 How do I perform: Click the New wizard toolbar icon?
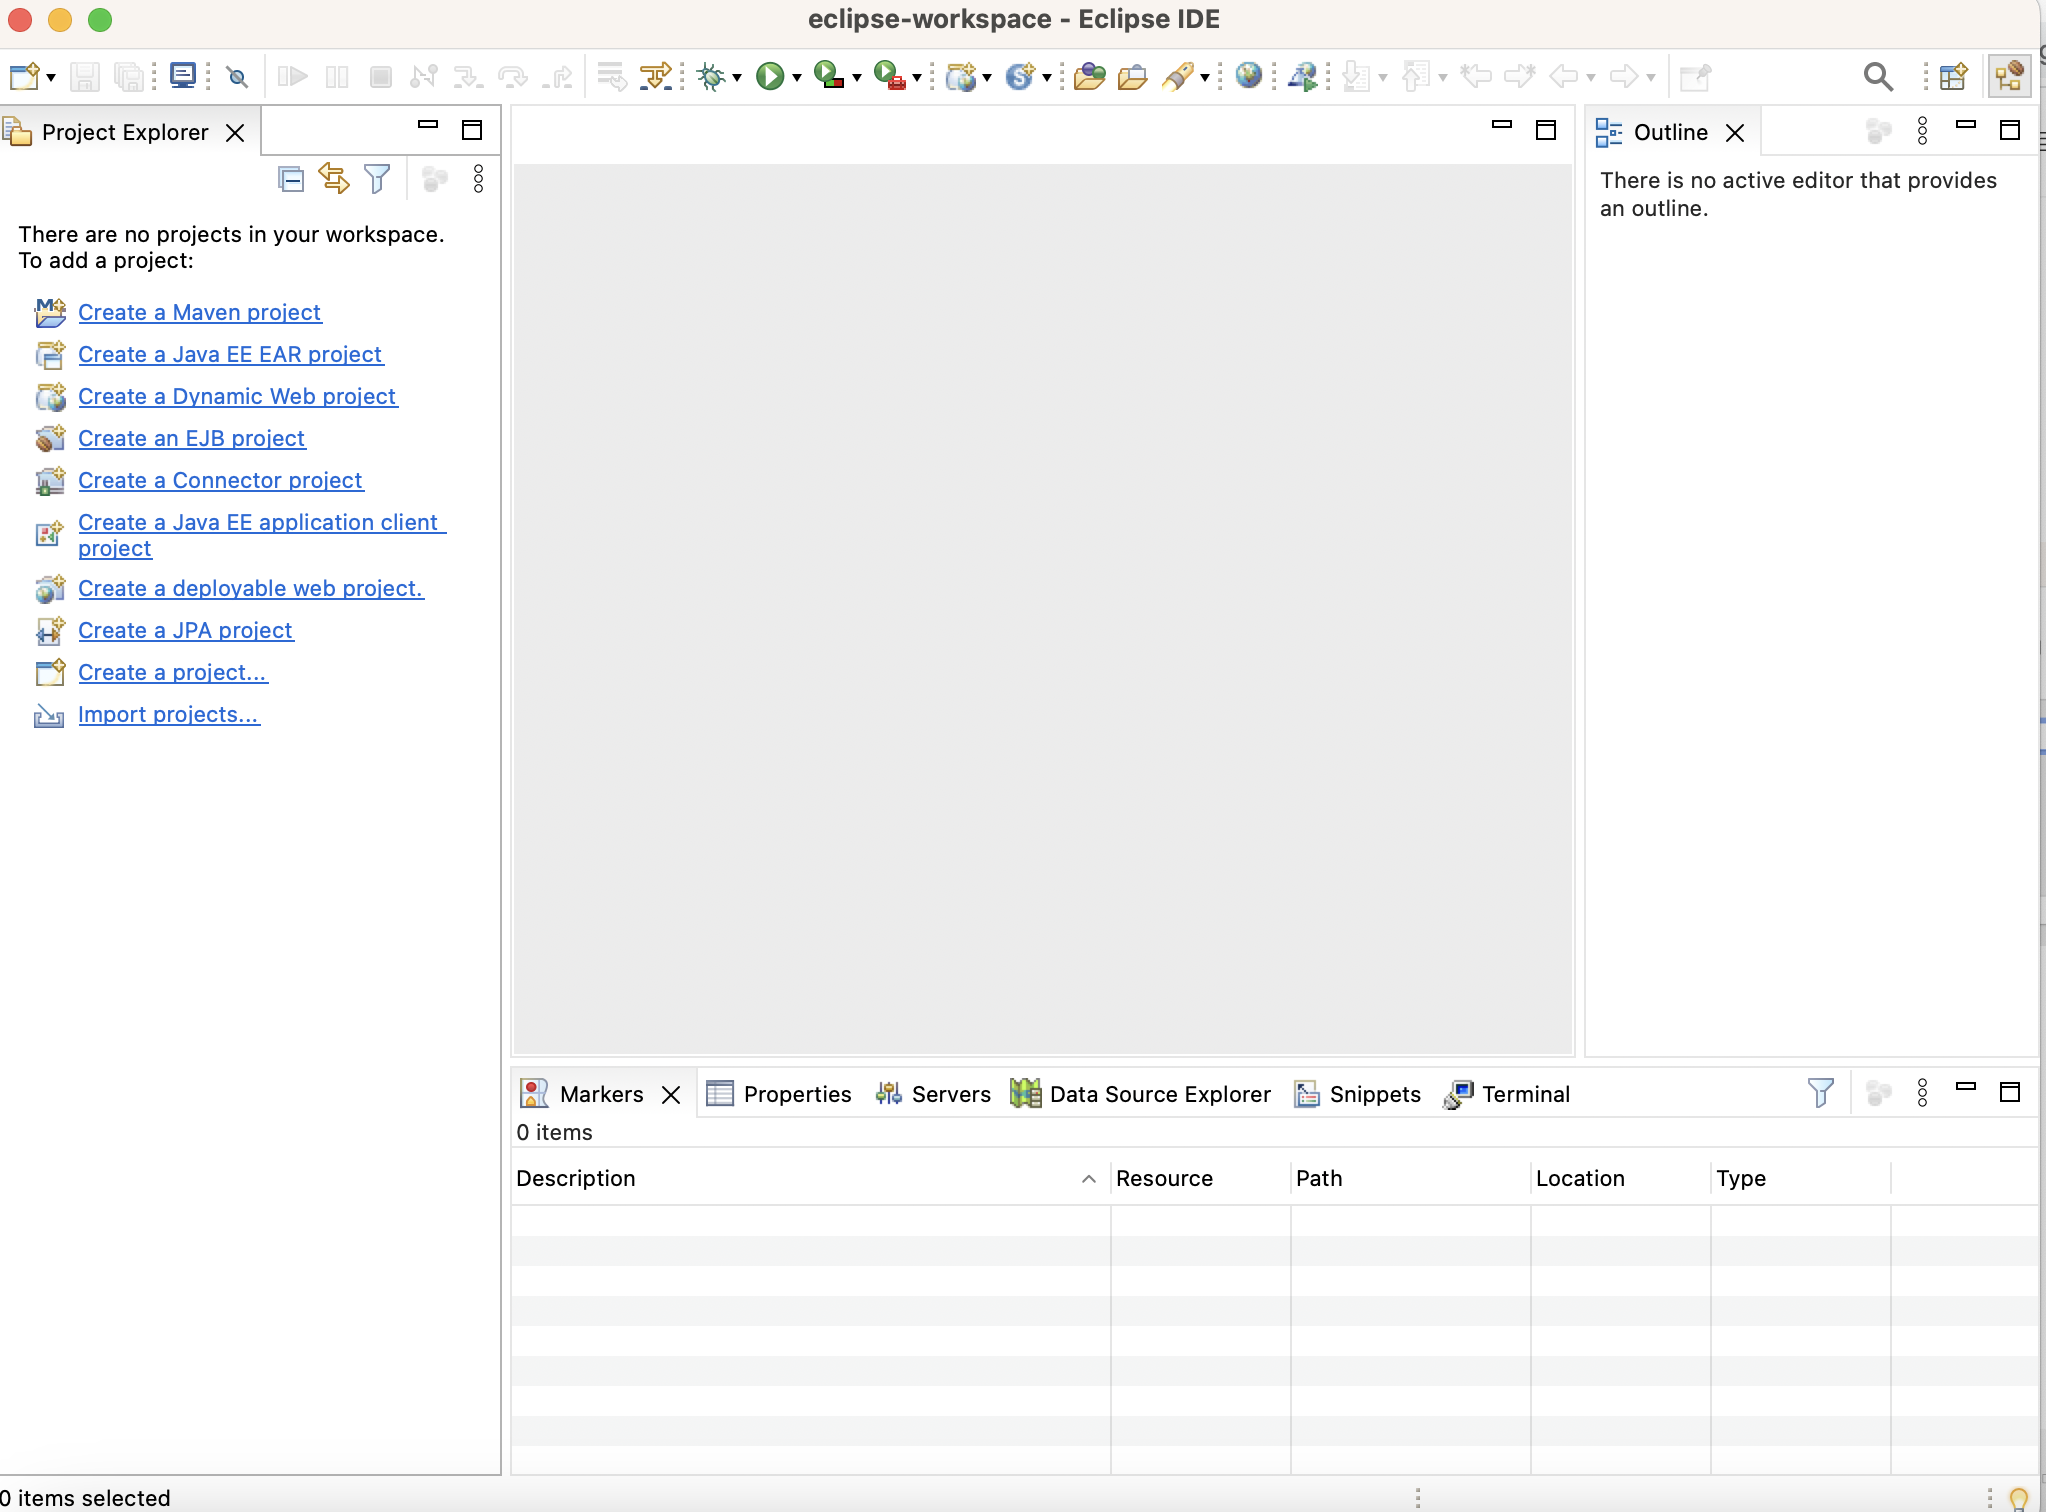23,76
